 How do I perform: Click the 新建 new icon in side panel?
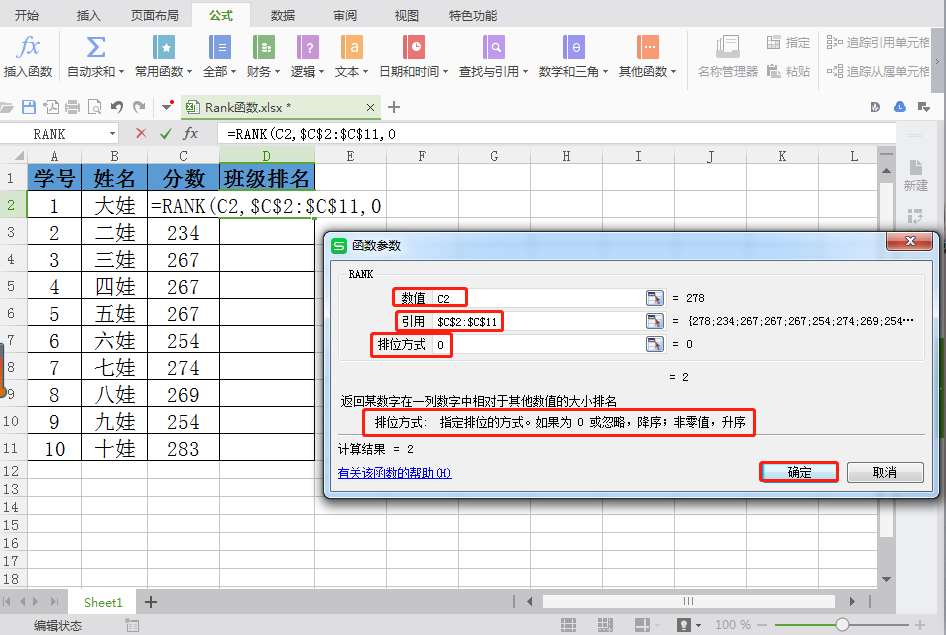coord(915,175)
